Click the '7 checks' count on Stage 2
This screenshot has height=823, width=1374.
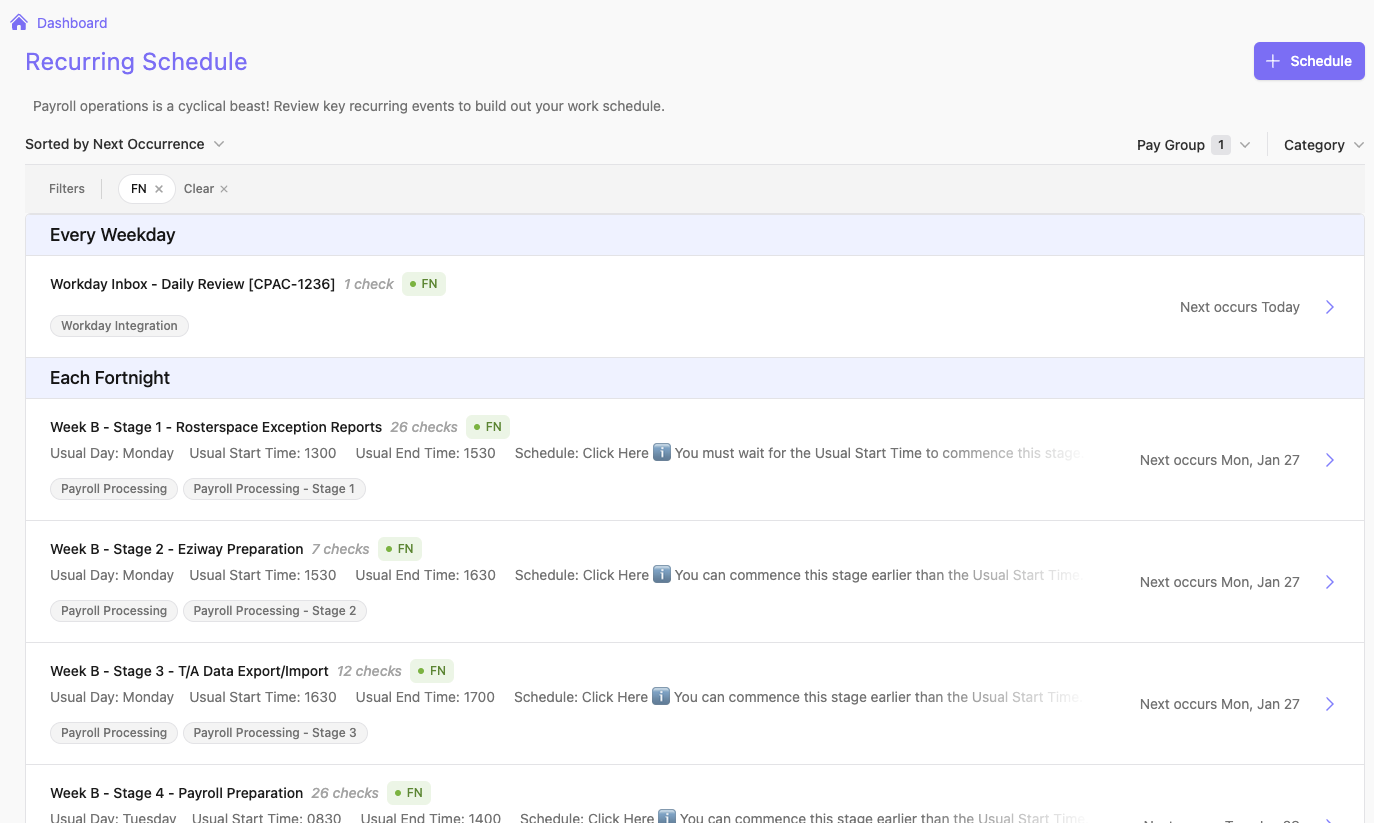tap(341, 549)
